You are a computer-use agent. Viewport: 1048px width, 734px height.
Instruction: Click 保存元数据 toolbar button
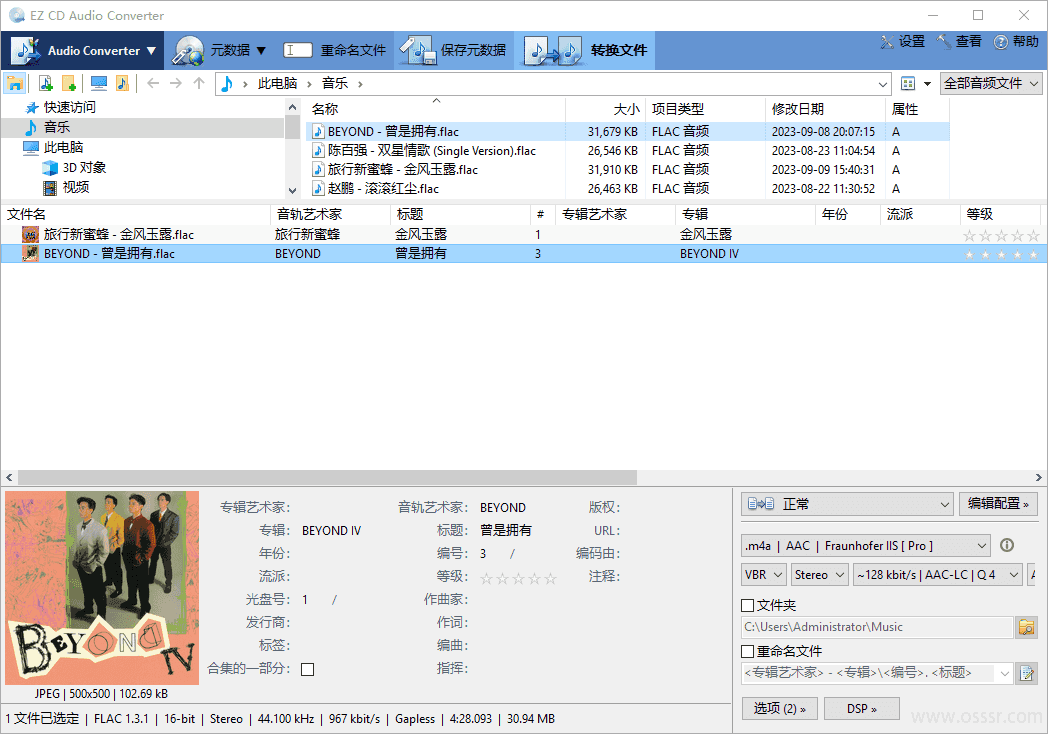pyautogui.click(x=454, y=50)
